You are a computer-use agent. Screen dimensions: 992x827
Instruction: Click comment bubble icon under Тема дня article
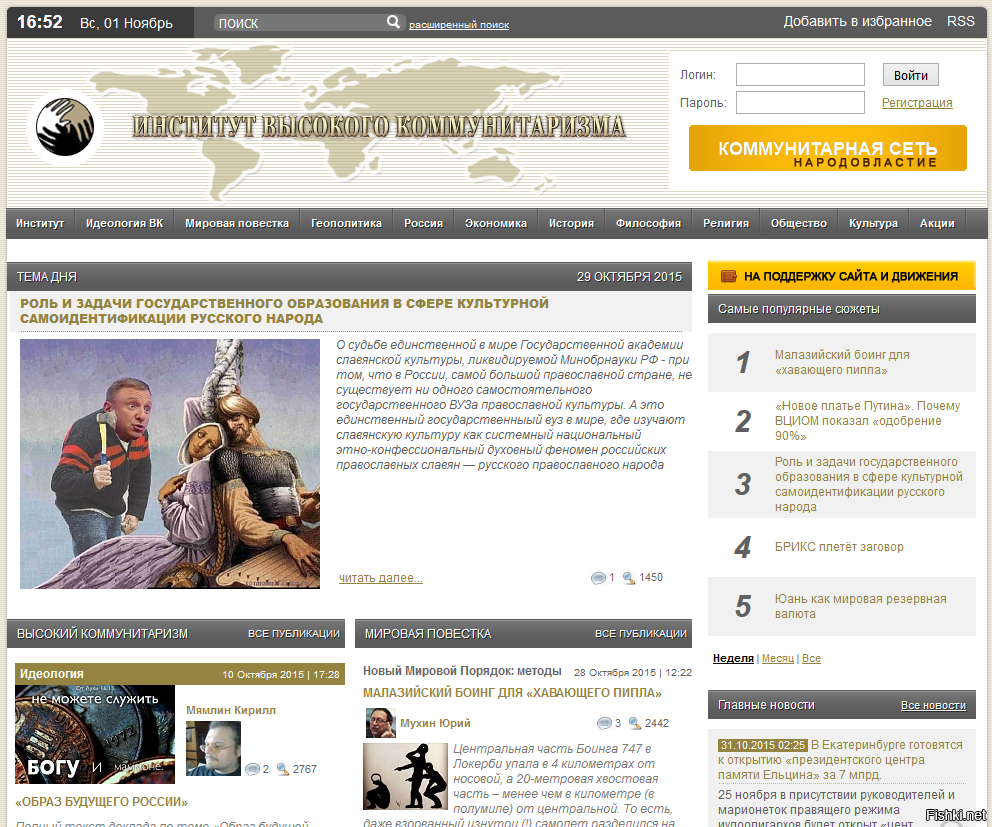click(598, 578)
